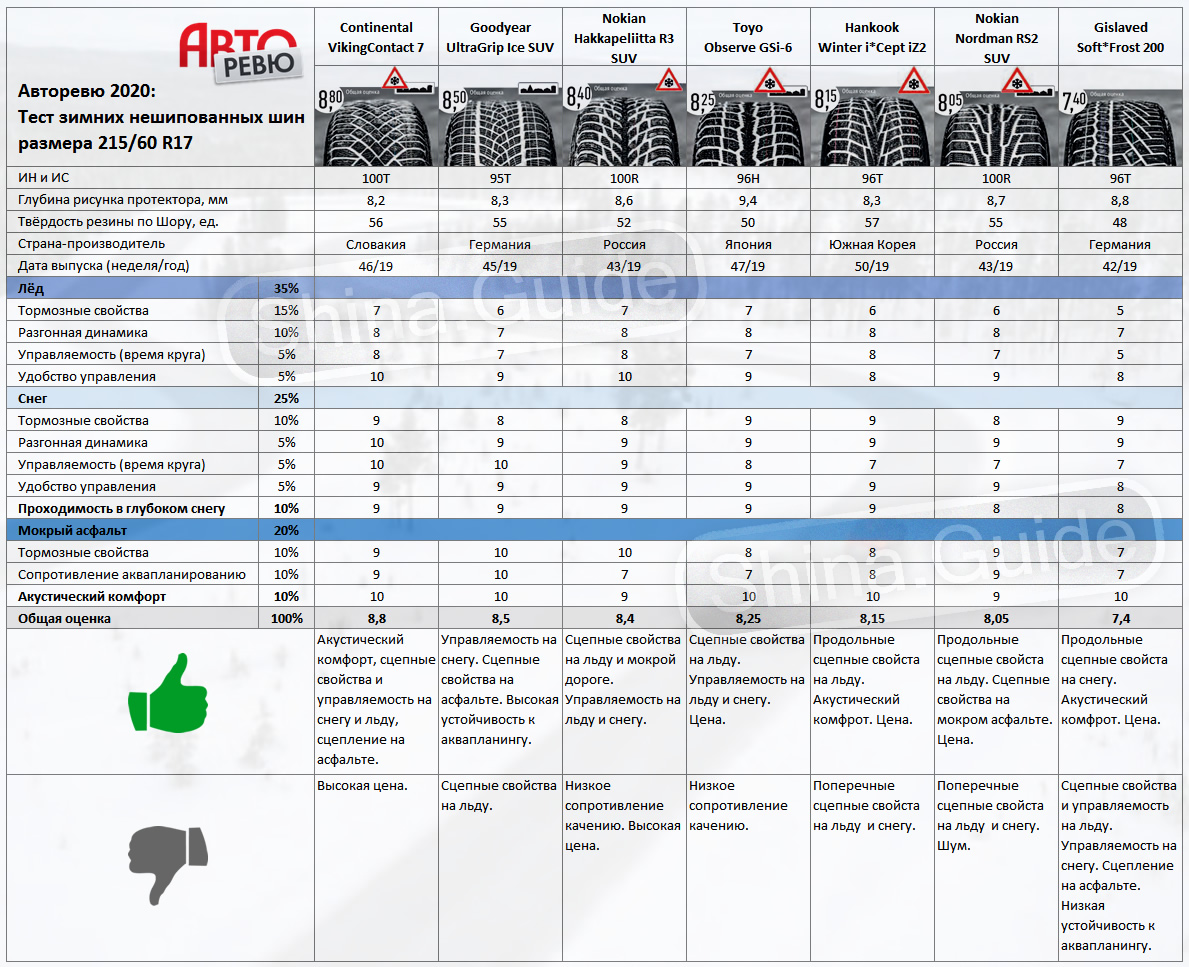Click the 'Южная Корея' country cell
Screen dimensions: 1189x967
point(872,244)
